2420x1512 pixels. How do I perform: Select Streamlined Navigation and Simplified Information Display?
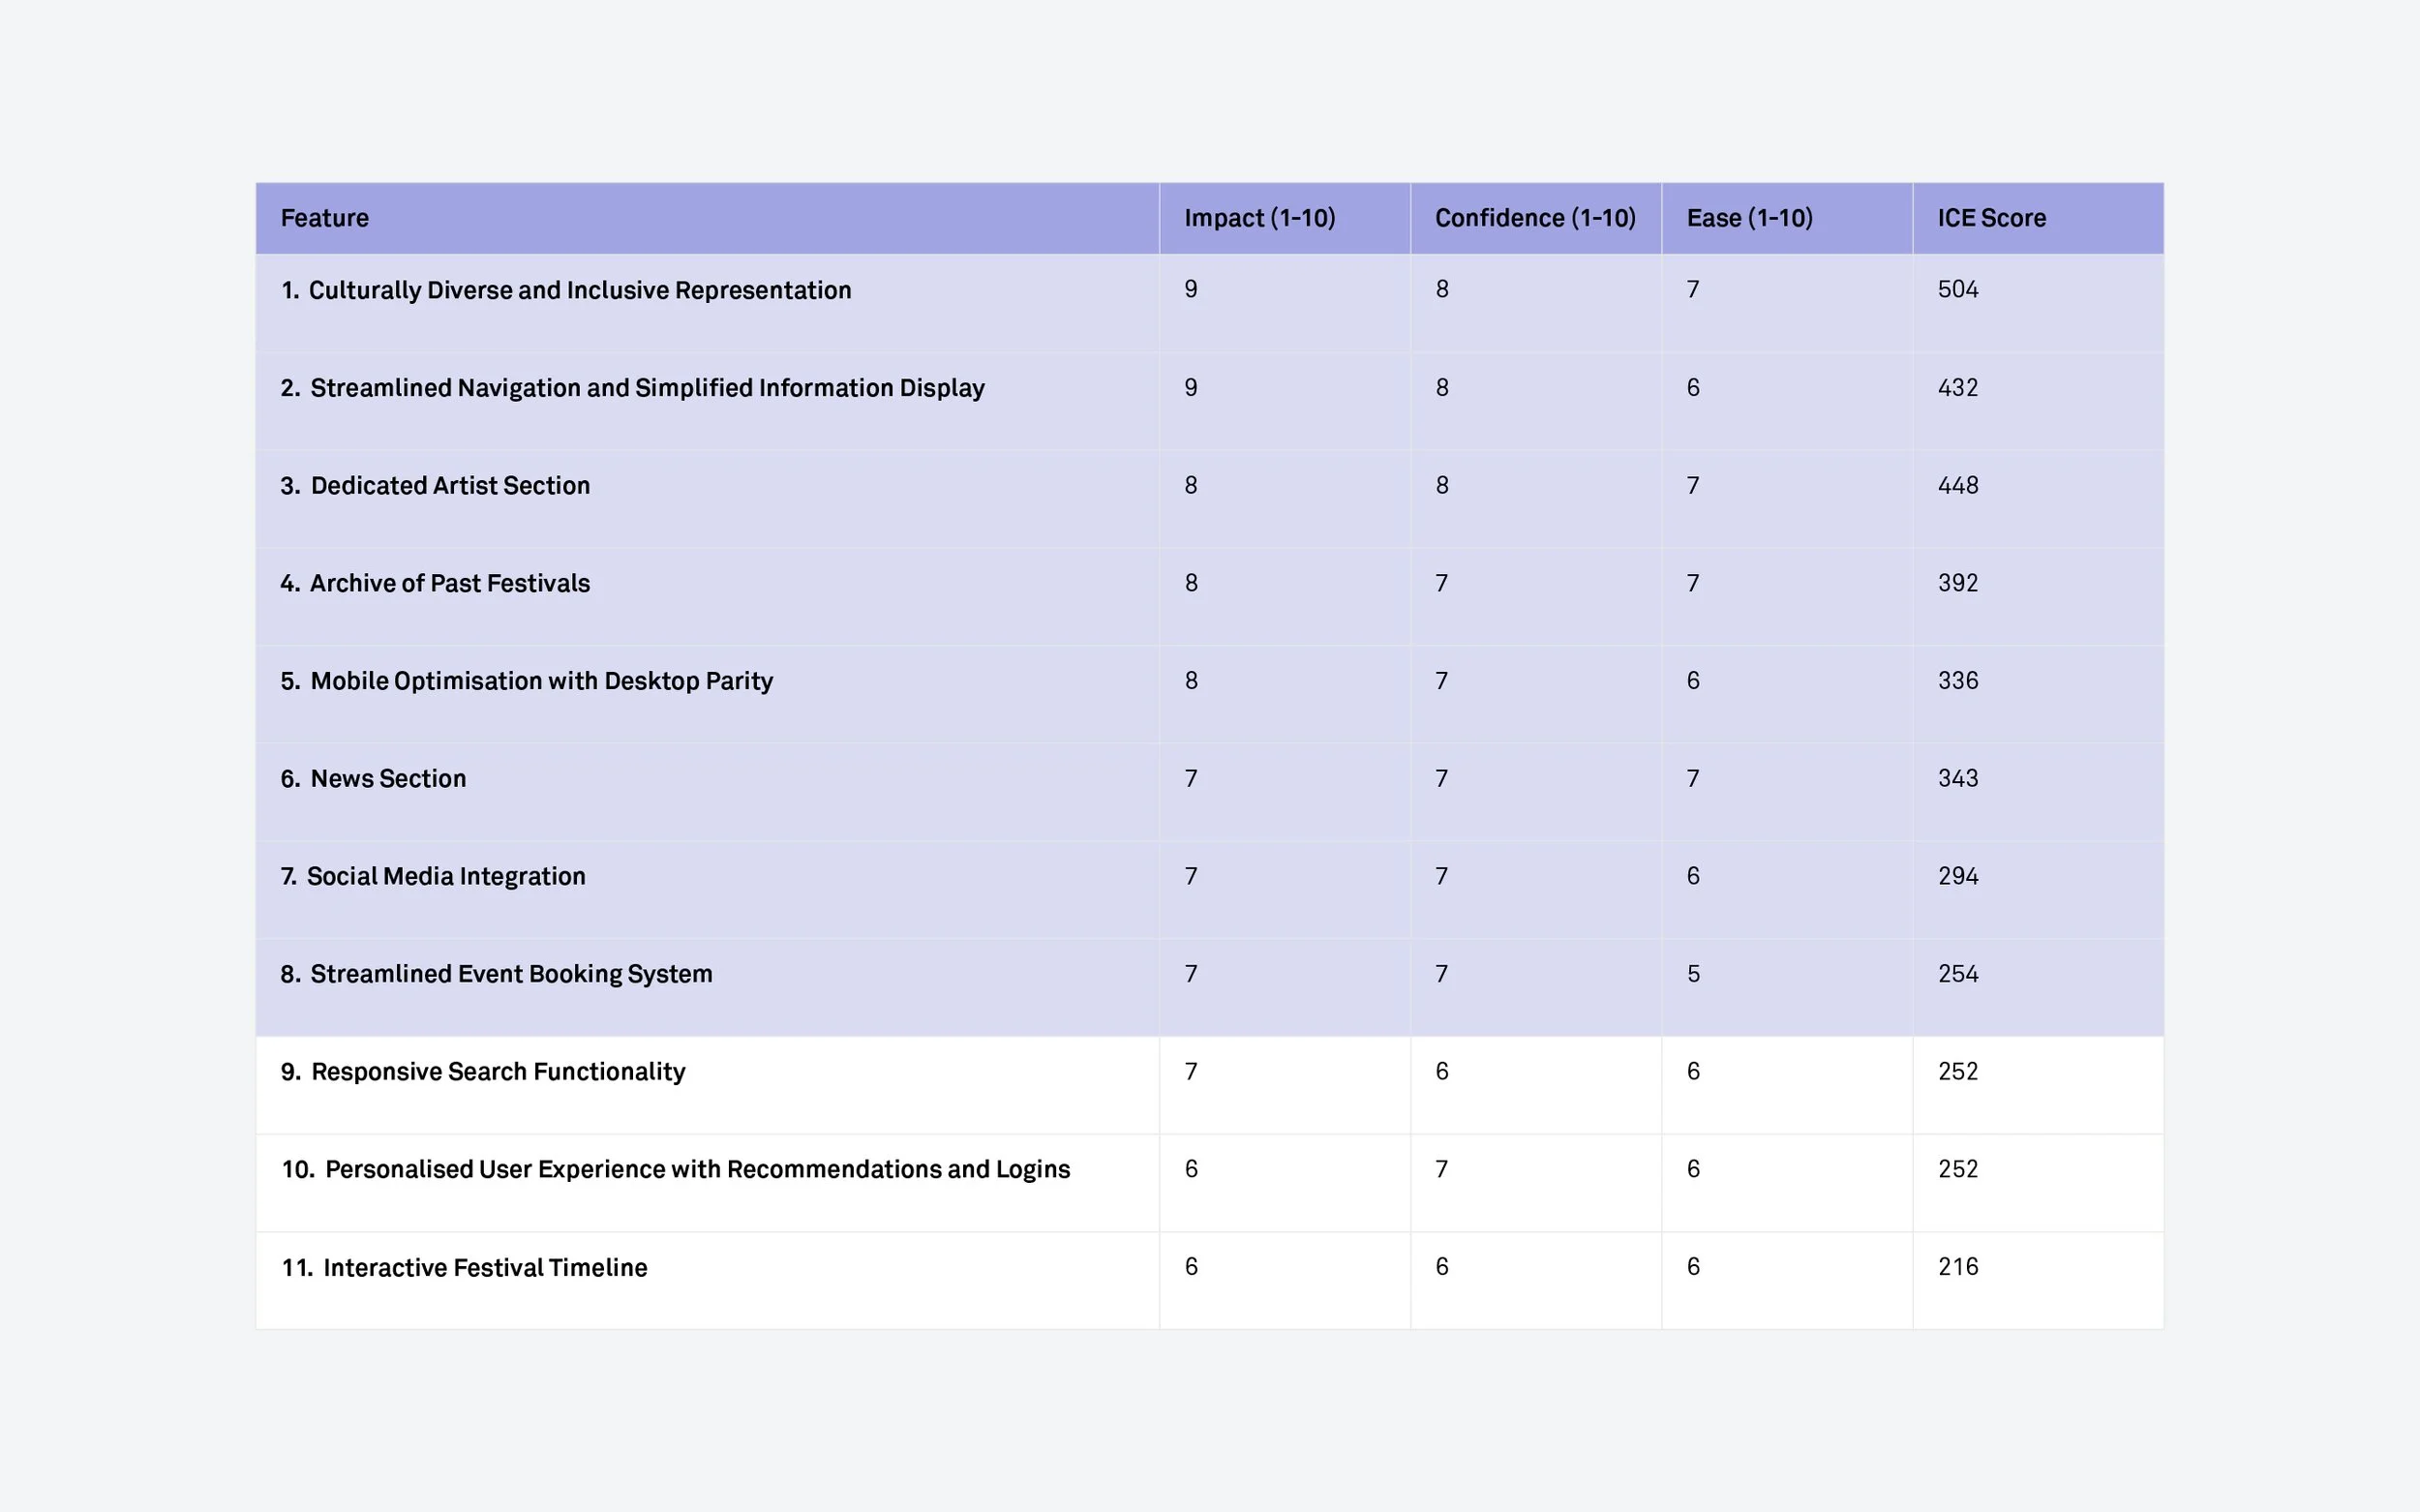tap(646, 388)
